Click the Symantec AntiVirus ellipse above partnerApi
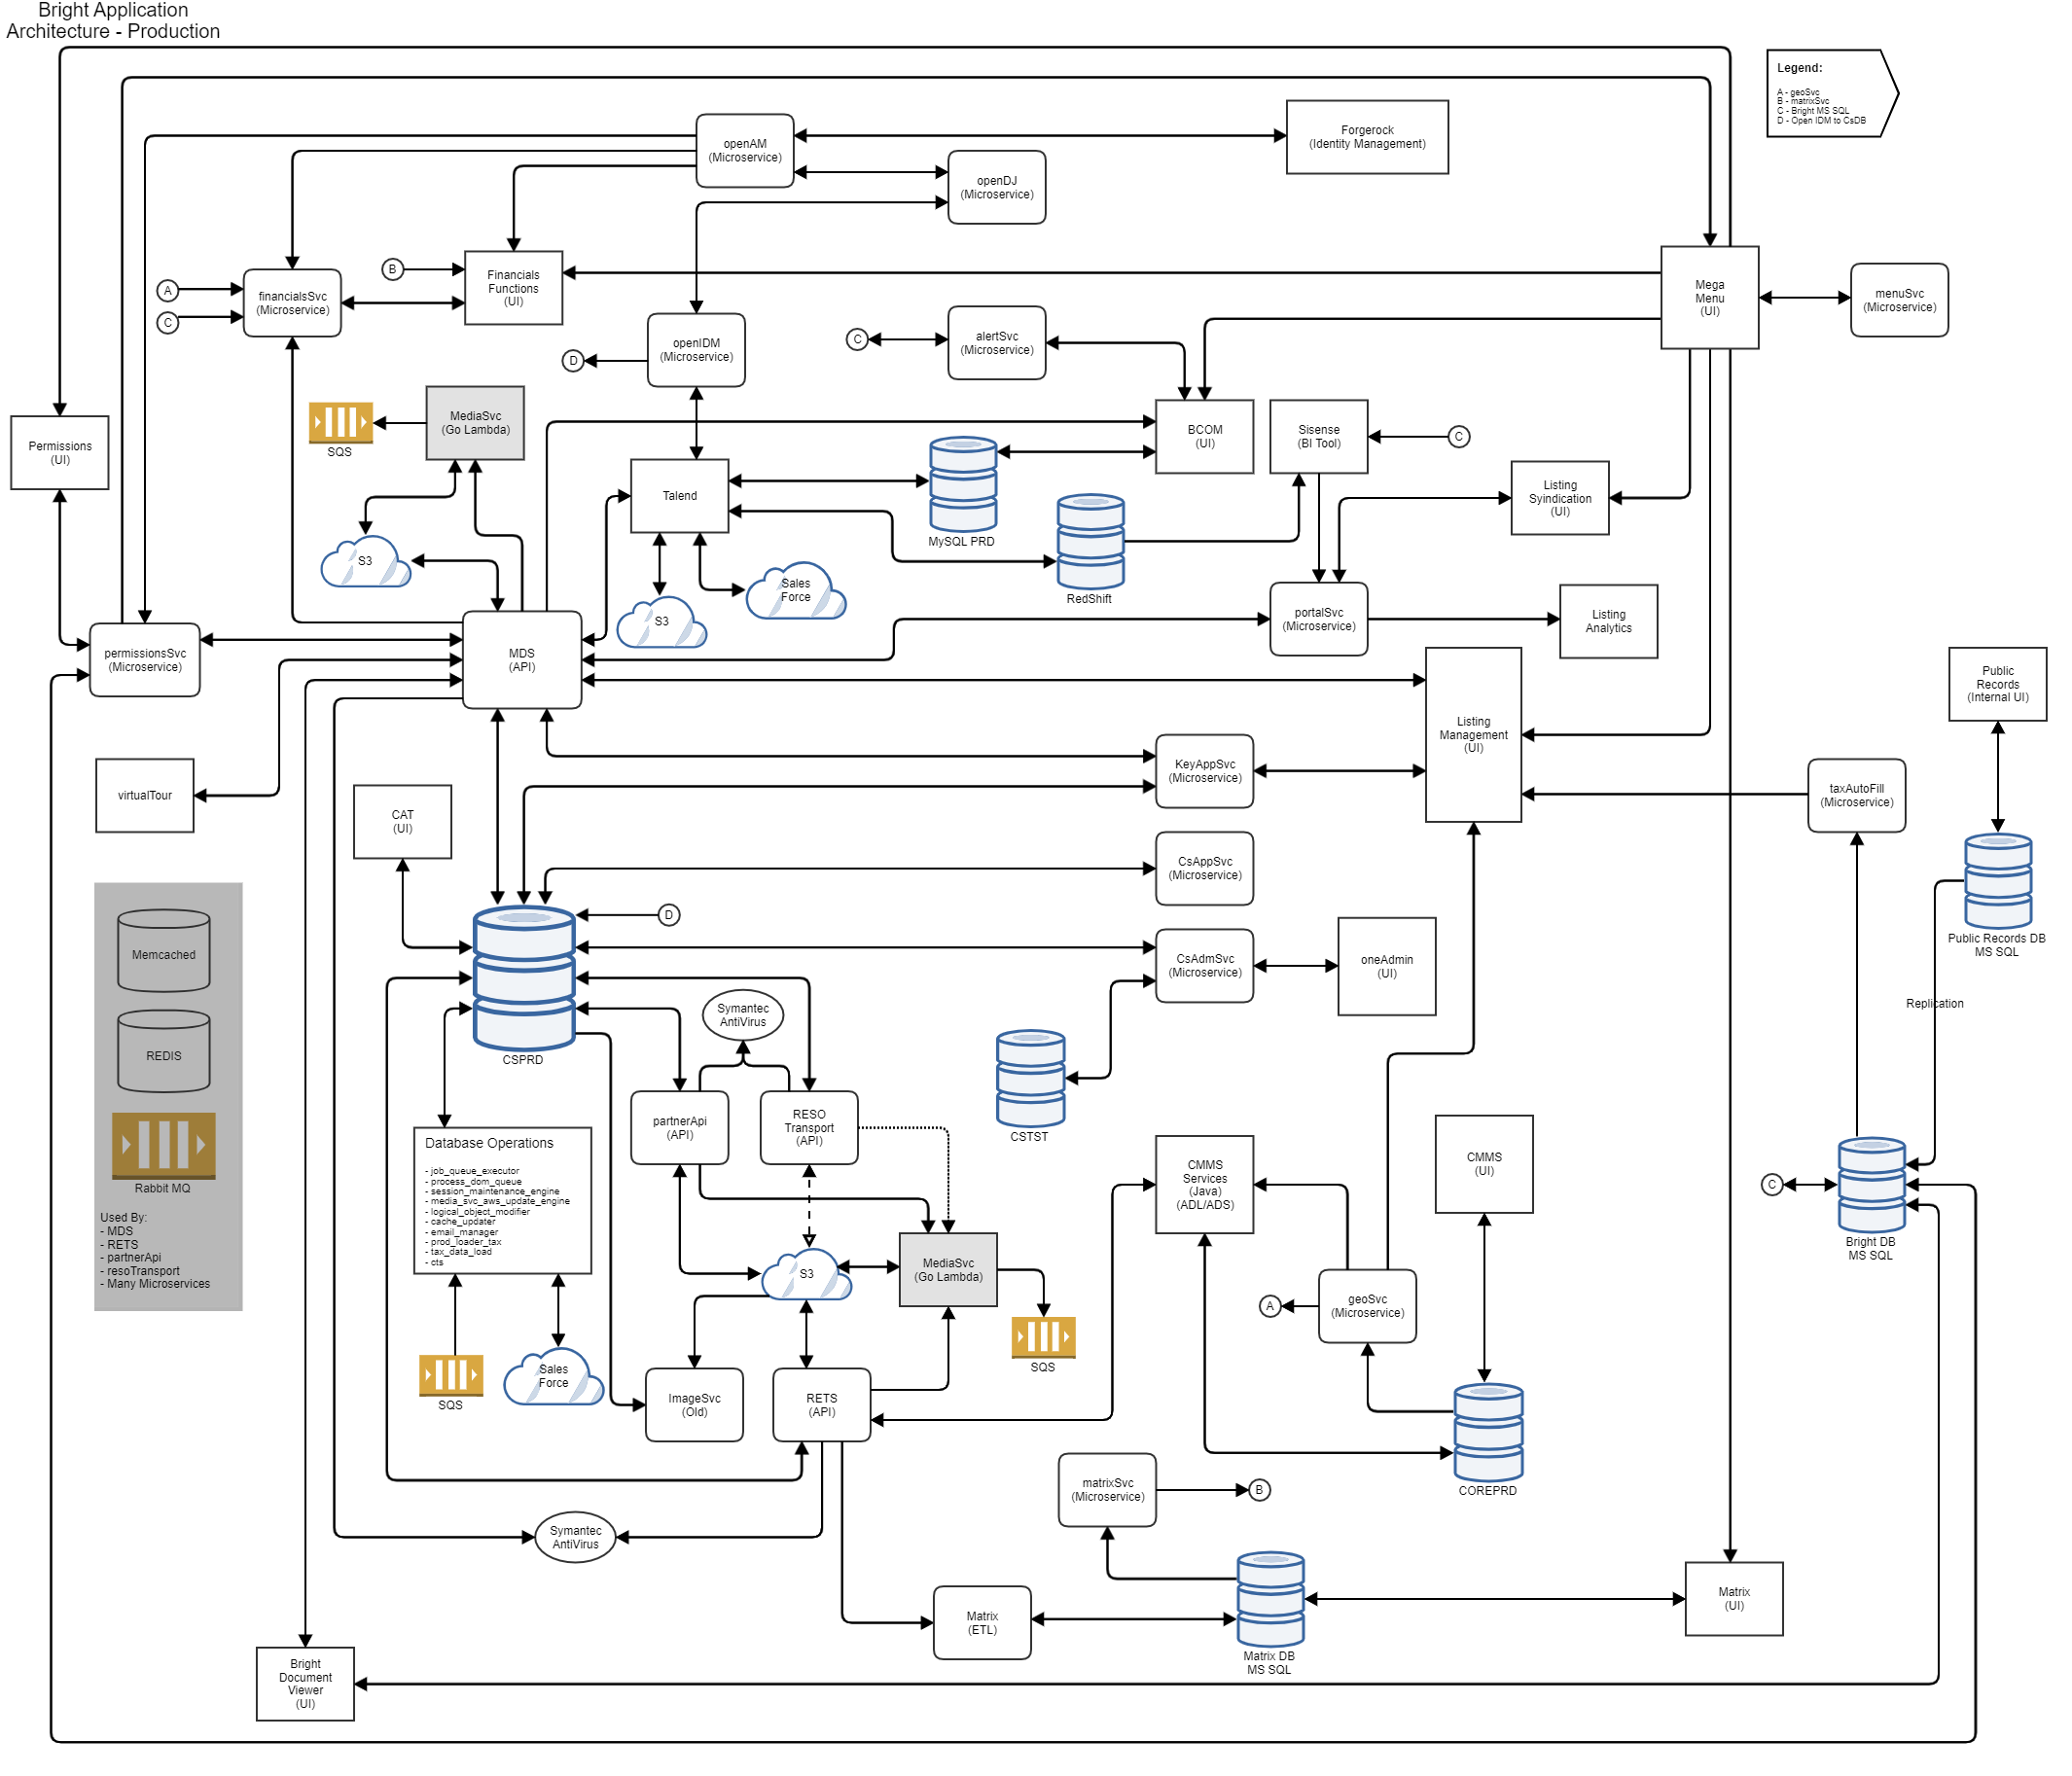 click(742, 1015)
